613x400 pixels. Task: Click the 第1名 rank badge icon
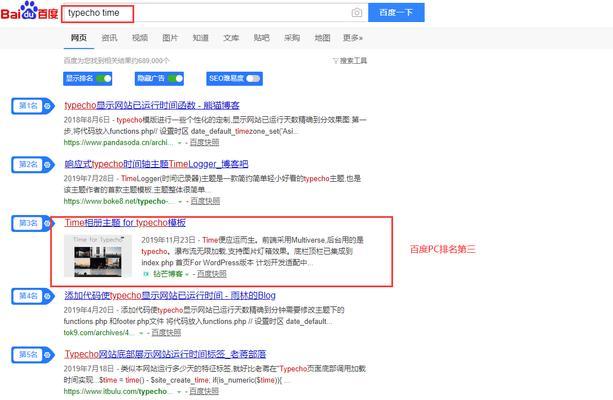[47, 106]
